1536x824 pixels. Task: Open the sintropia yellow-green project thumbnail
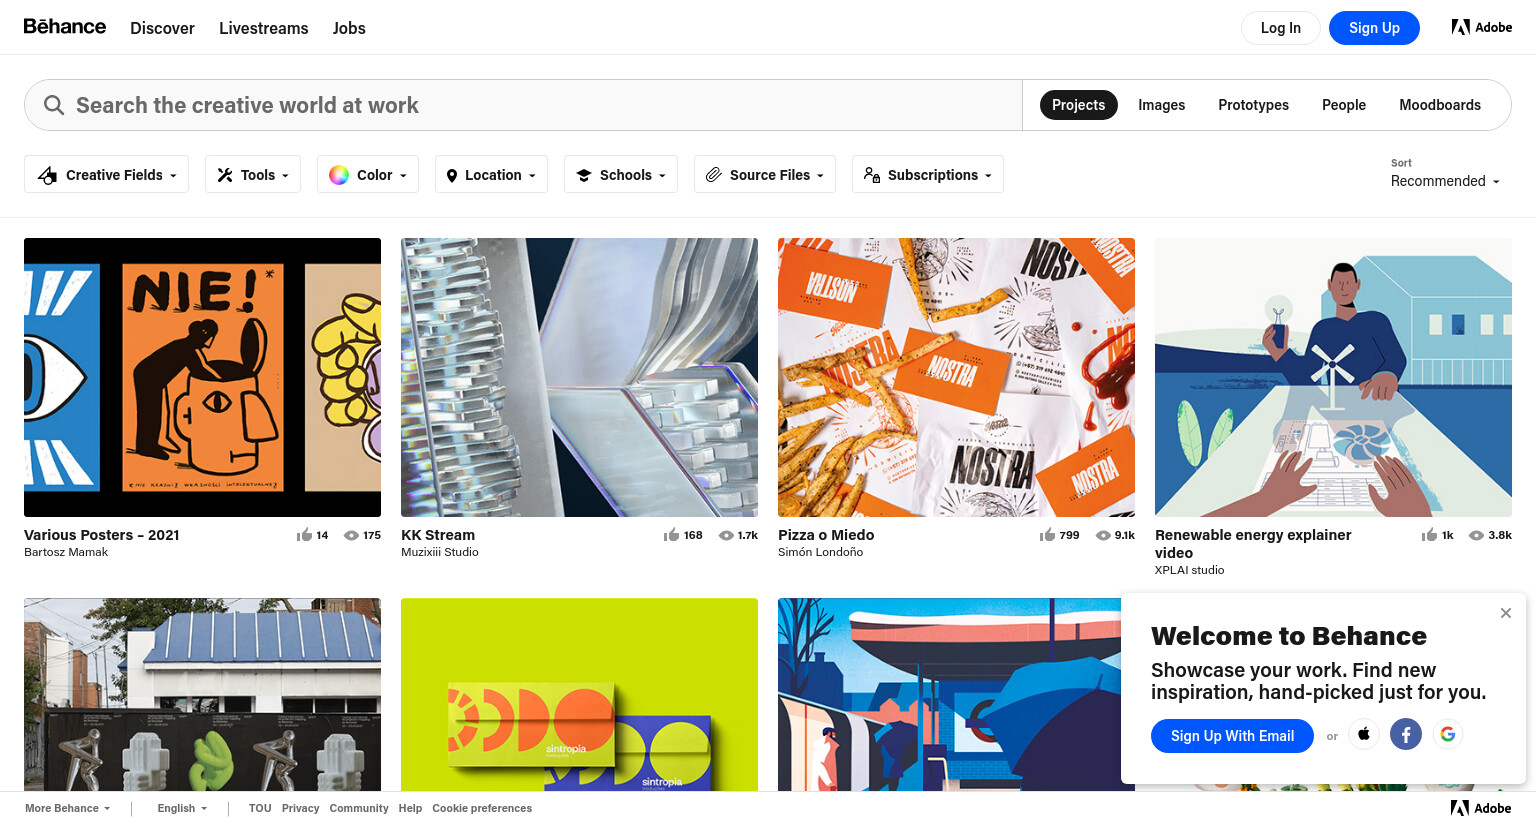[x=579, y=694]
